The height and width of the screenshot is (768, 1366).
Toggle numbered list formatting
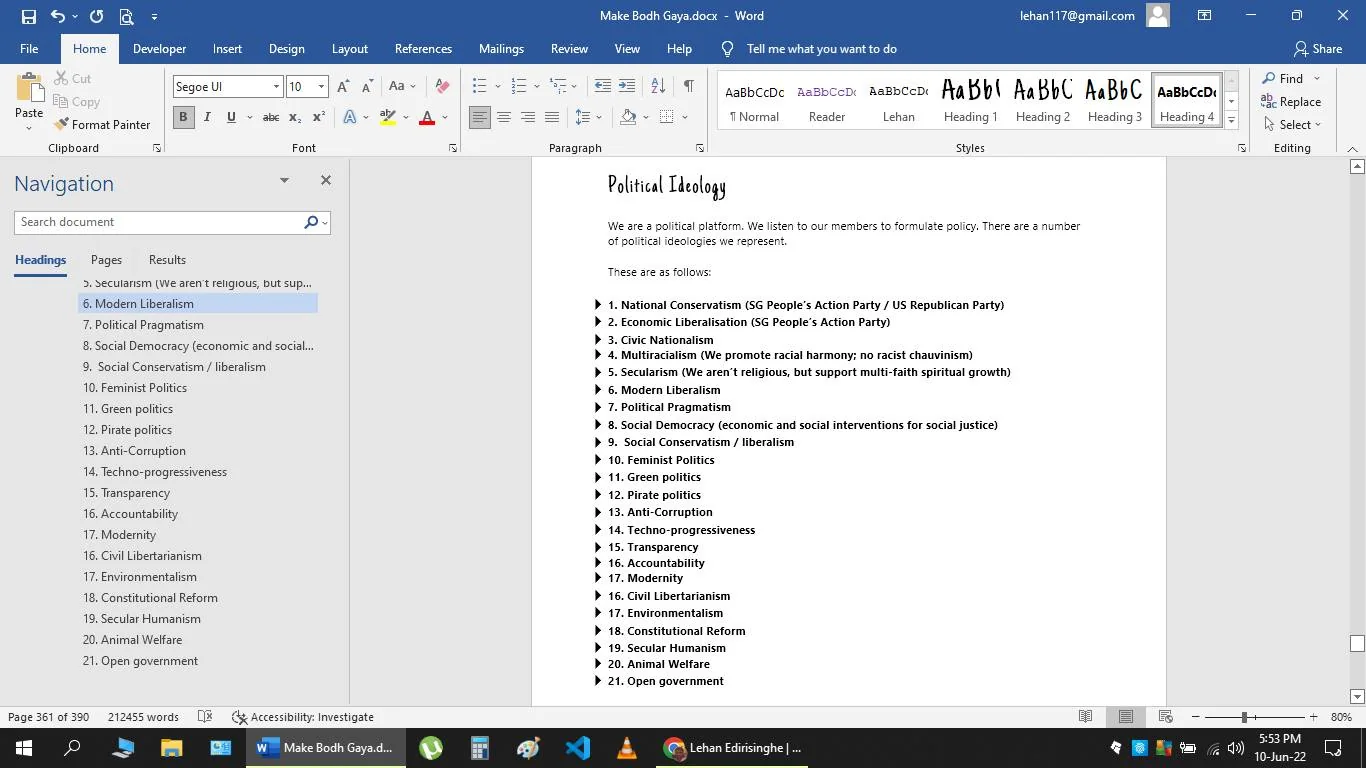(519, 87)
